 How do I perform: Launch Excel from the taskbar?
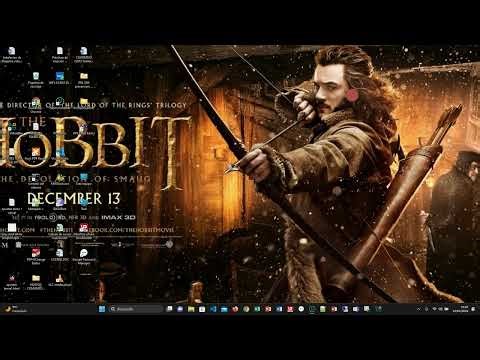coord(257,309)
